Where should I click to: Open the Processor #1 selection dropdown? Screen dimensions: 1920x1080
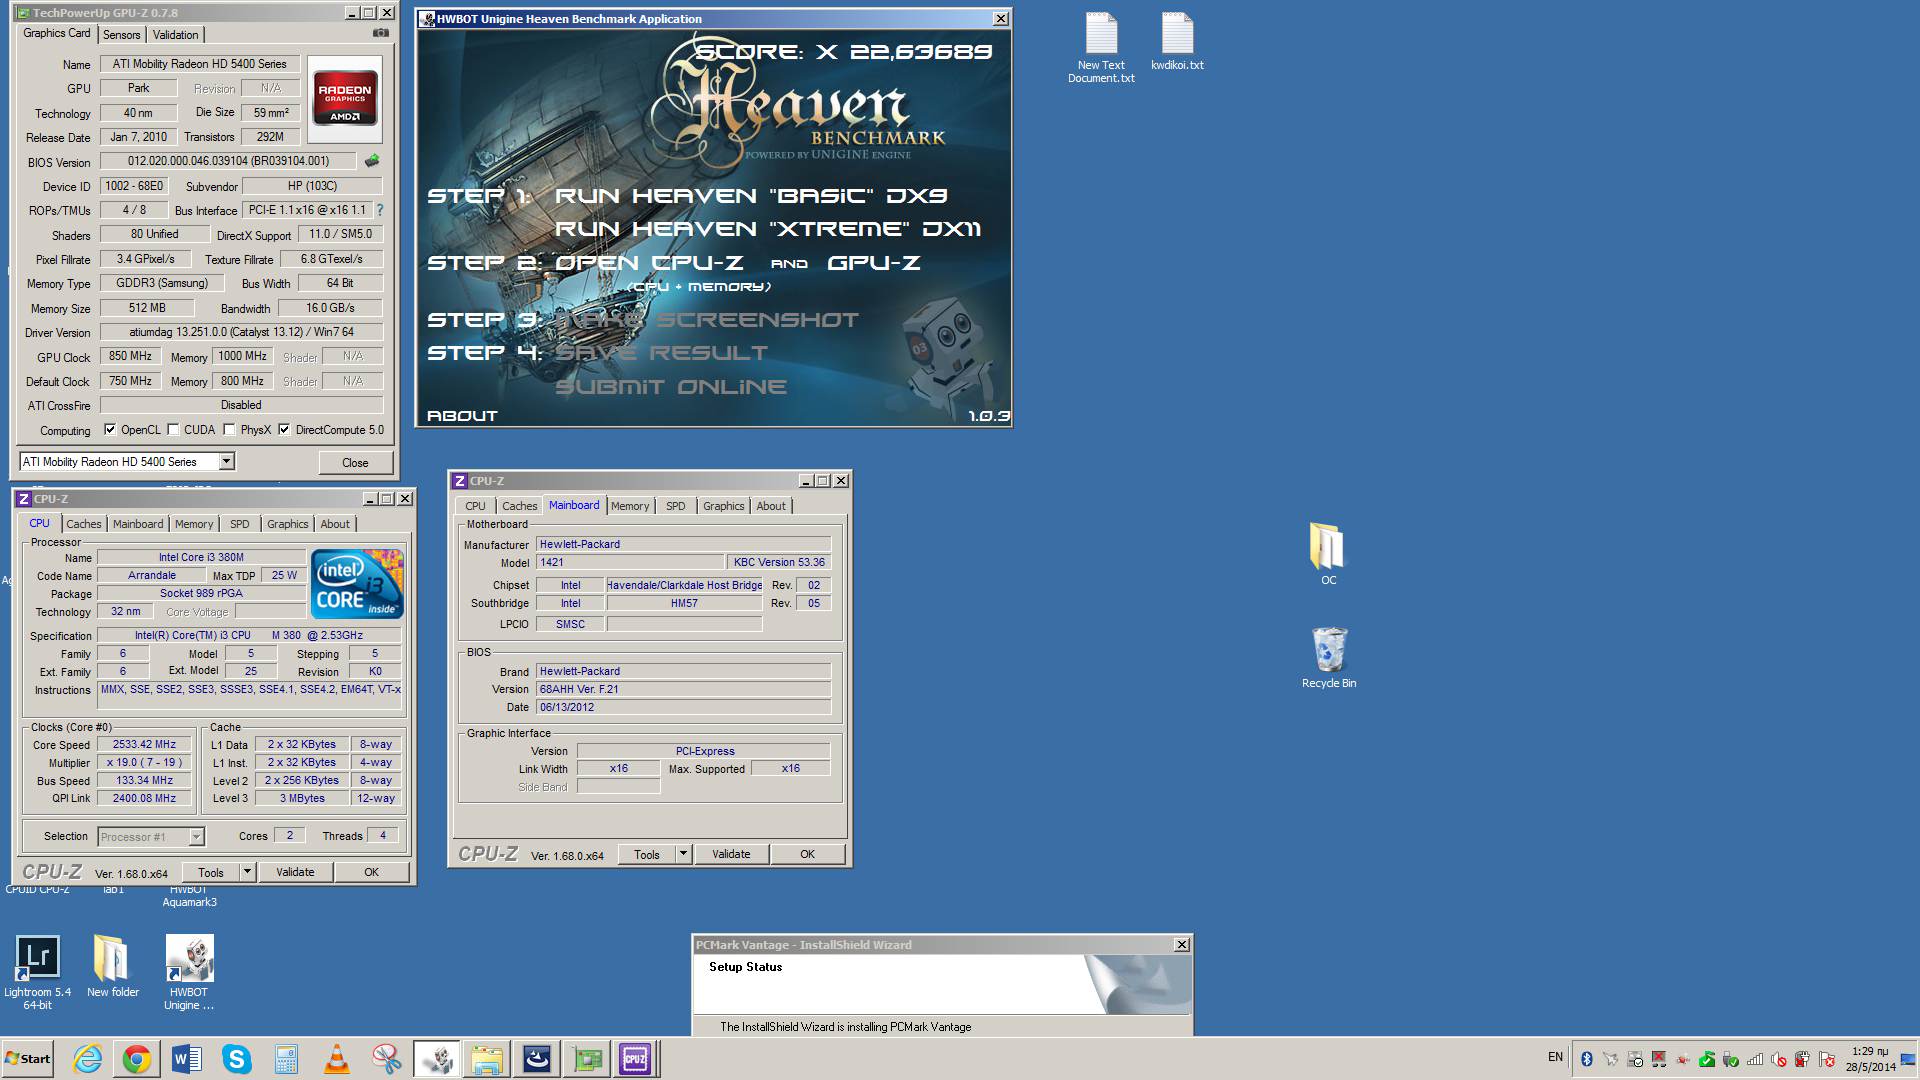coord(196,837)
